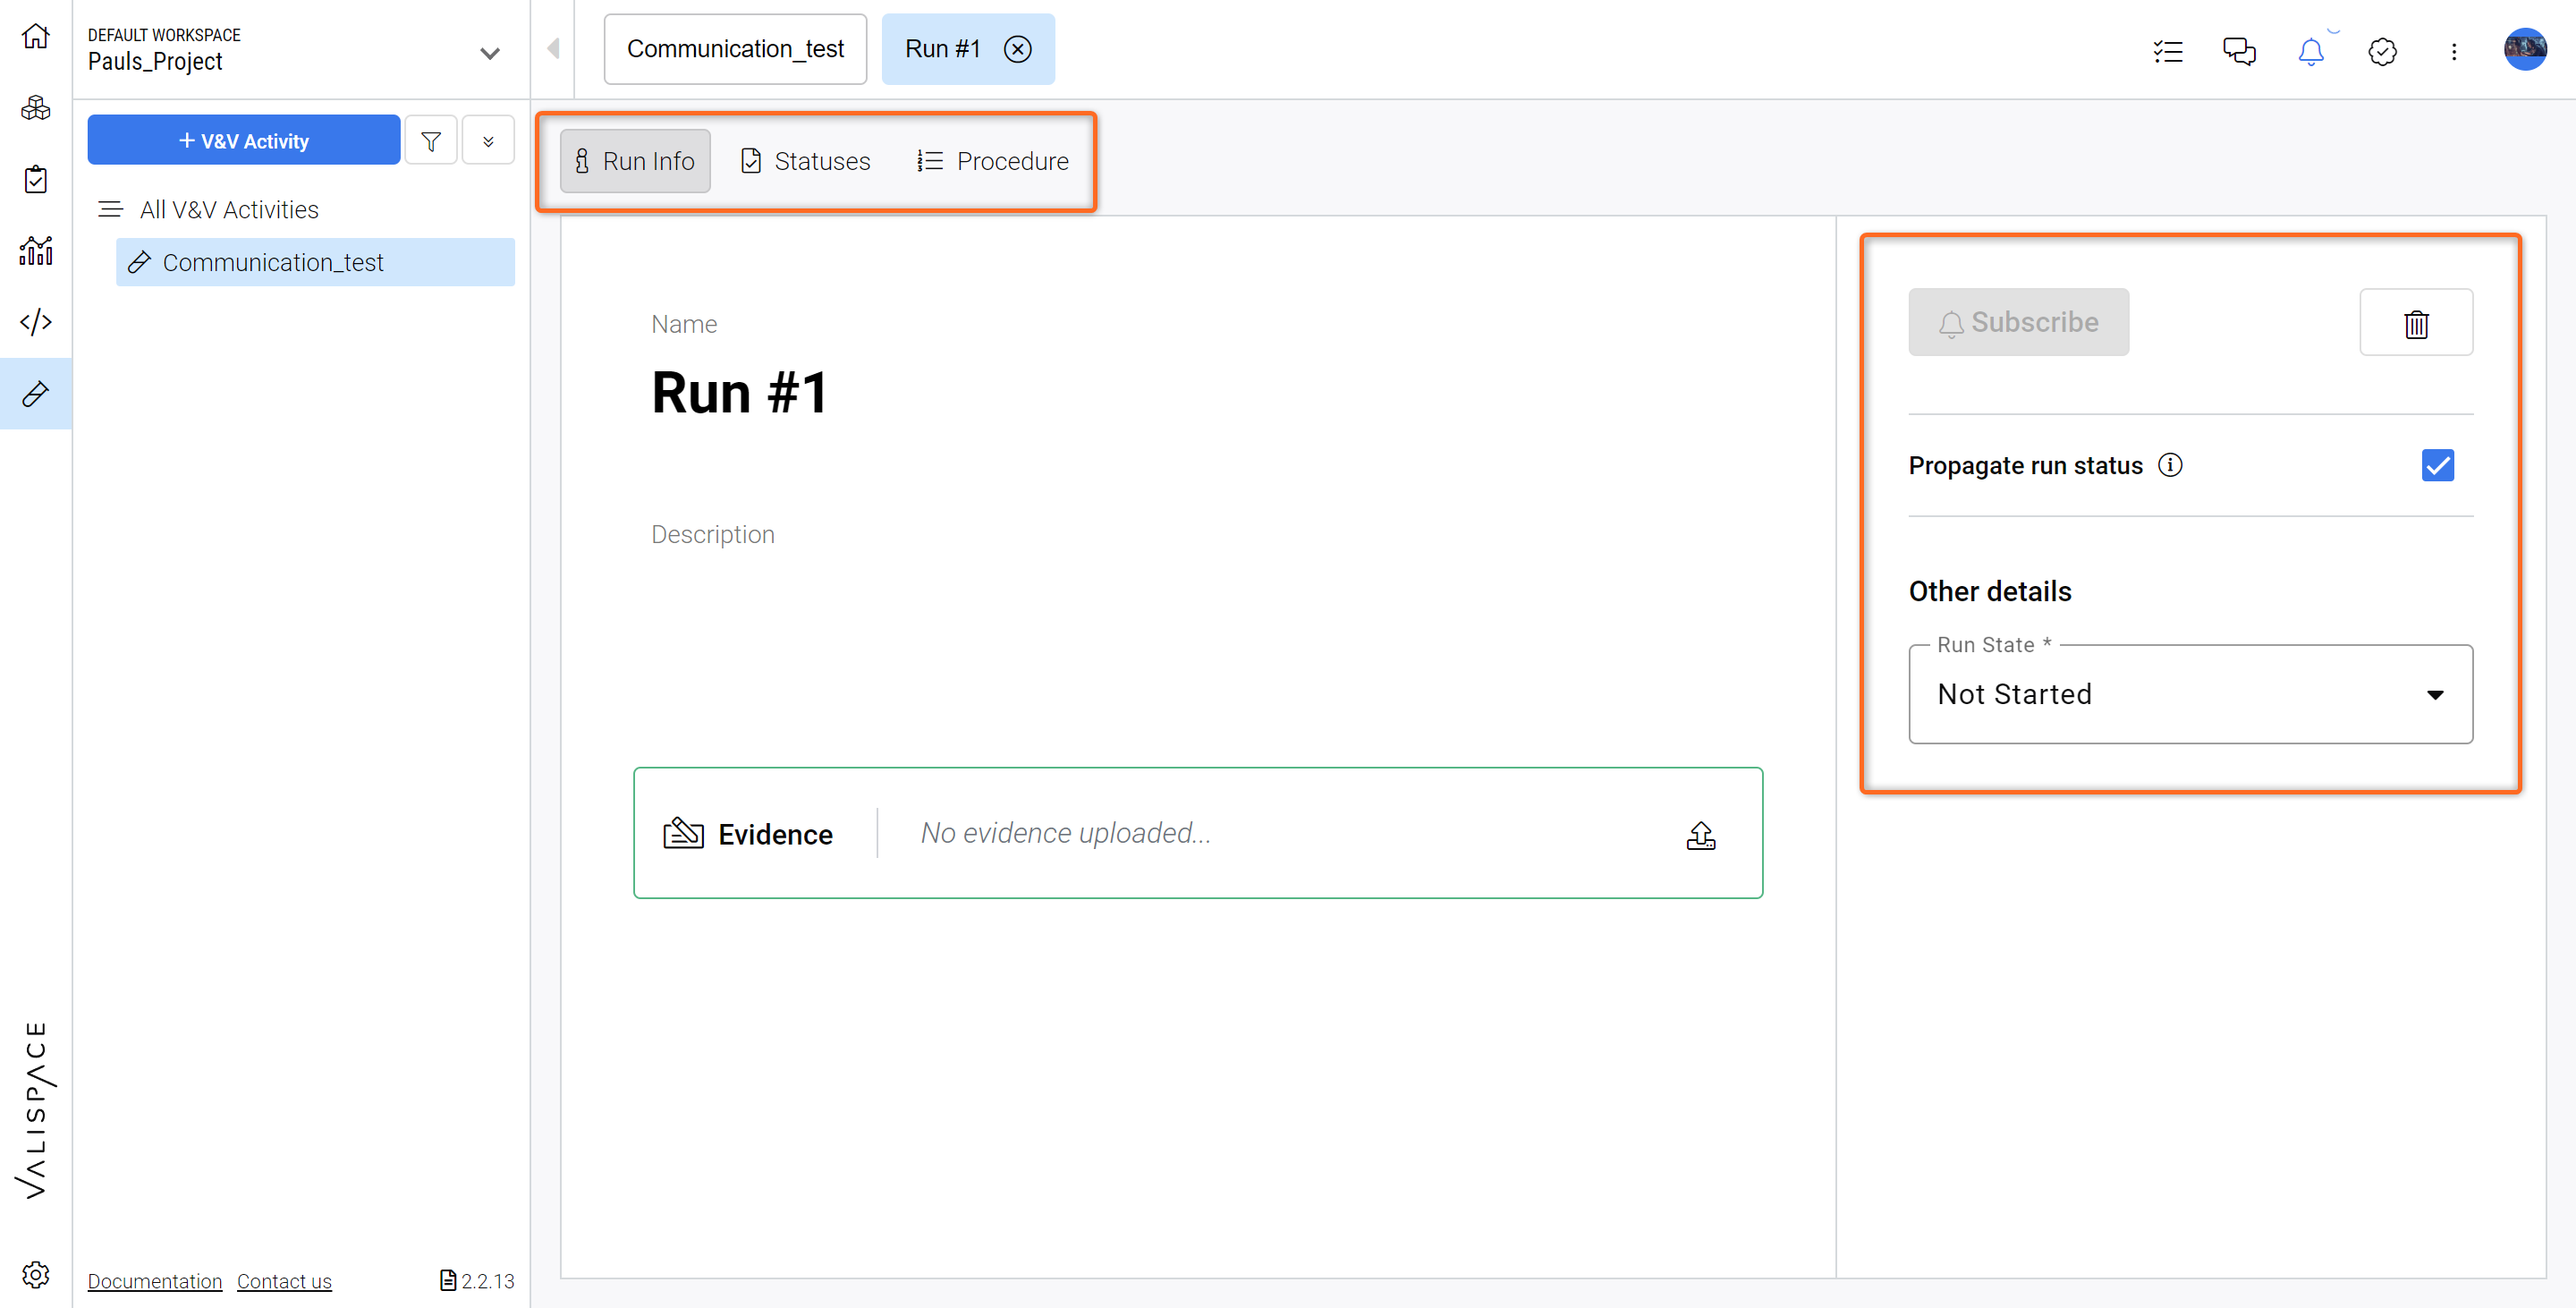Screen dimensions: 2576x1308
Task: Open the Documentation link
Action: point(155,1281)
